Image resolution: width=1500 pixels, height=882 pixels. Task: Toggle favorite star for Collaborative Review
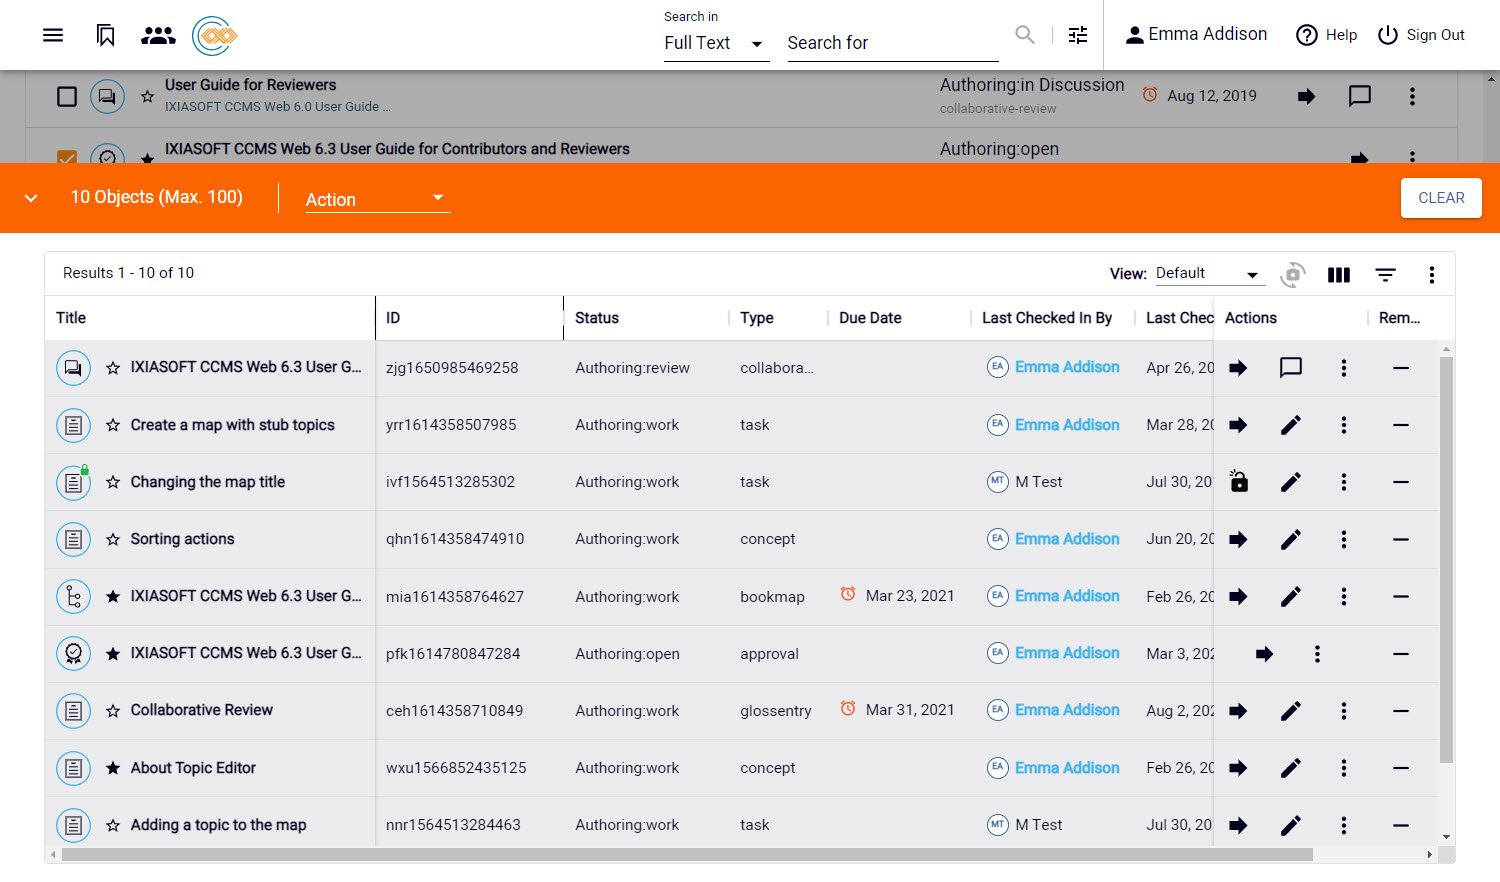113,711
